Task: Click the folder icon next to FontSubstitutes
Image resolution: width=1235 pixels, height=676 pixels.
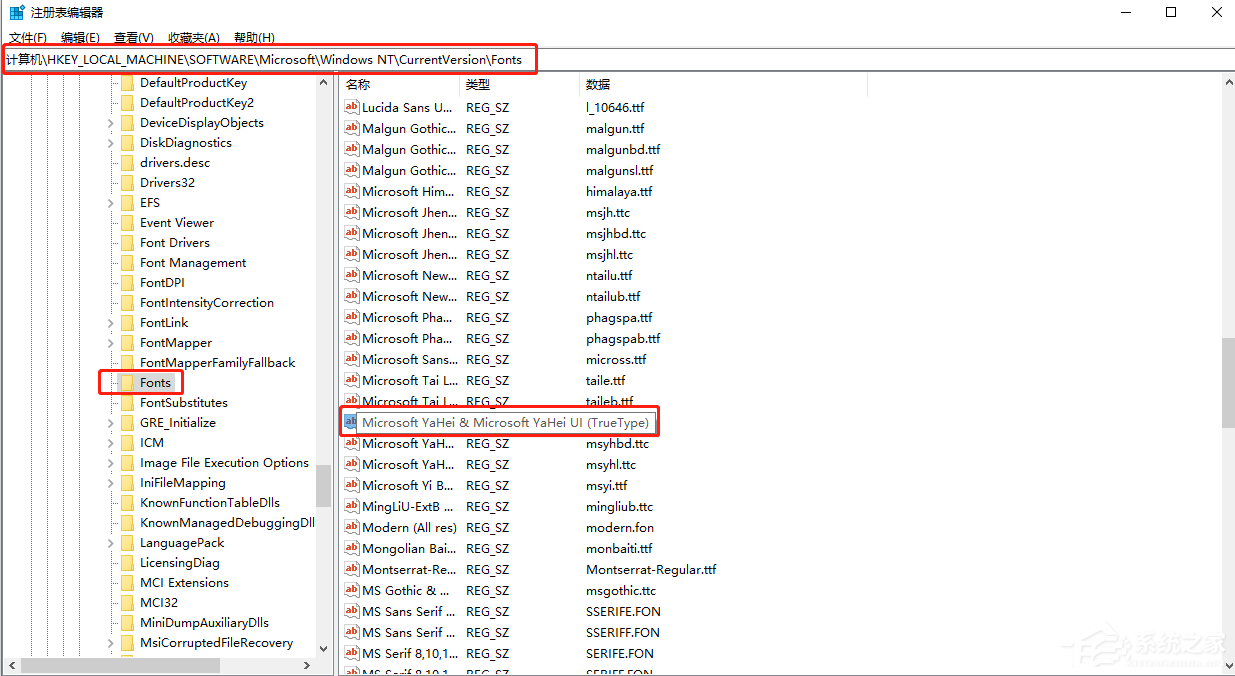Action: click(x=127, y=402)
